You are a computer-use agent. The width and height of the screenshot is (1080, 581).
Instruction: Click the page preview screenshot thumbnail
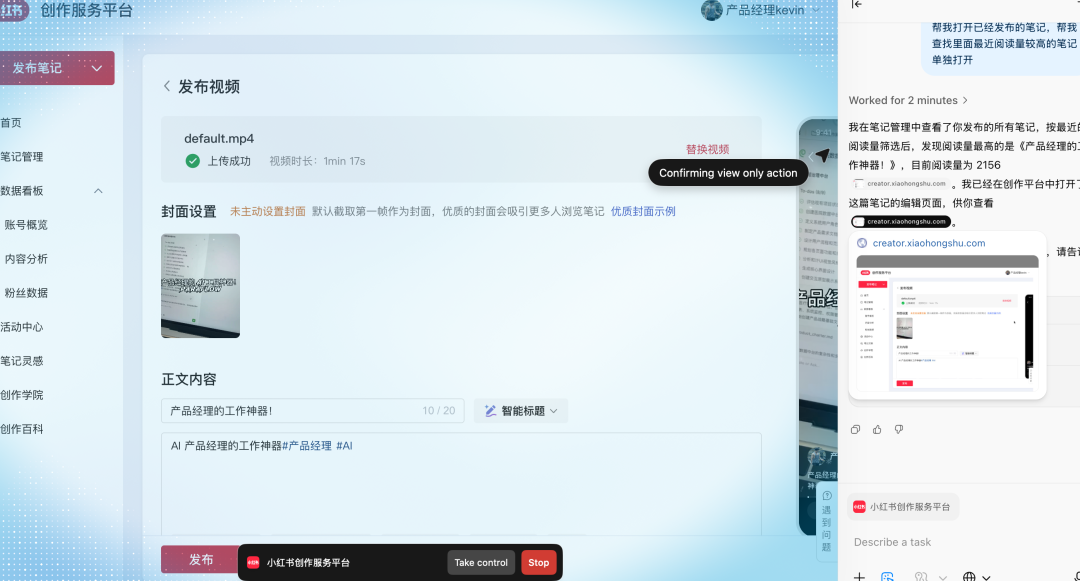click(947, 323)
